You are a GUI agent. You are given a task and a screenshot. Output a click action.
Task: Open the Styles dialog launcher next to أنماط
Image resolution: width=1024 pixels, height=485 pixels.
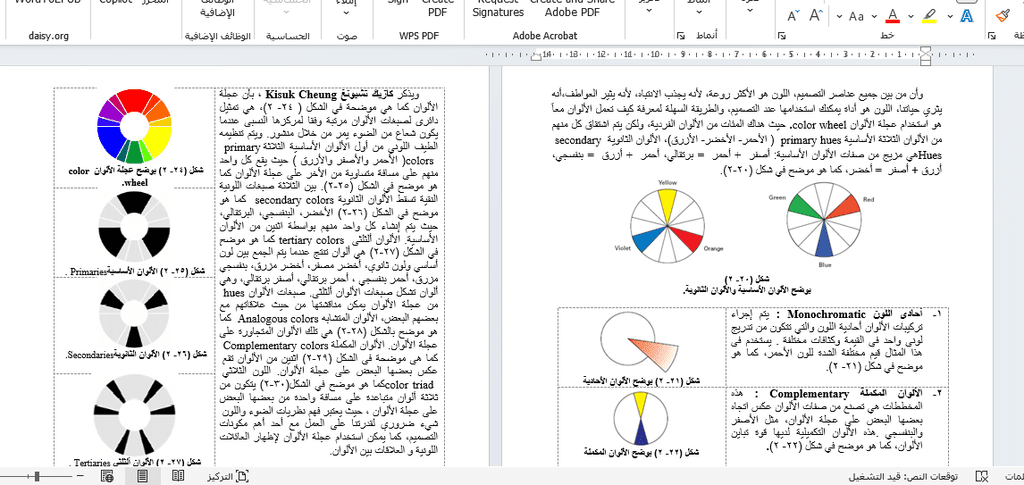point(681,36)
